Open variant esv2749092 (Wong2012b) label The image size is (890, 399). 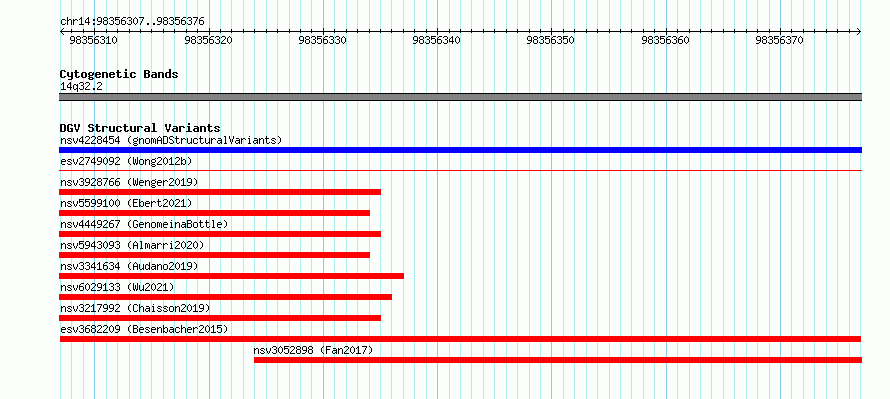[x=126, y=161]
